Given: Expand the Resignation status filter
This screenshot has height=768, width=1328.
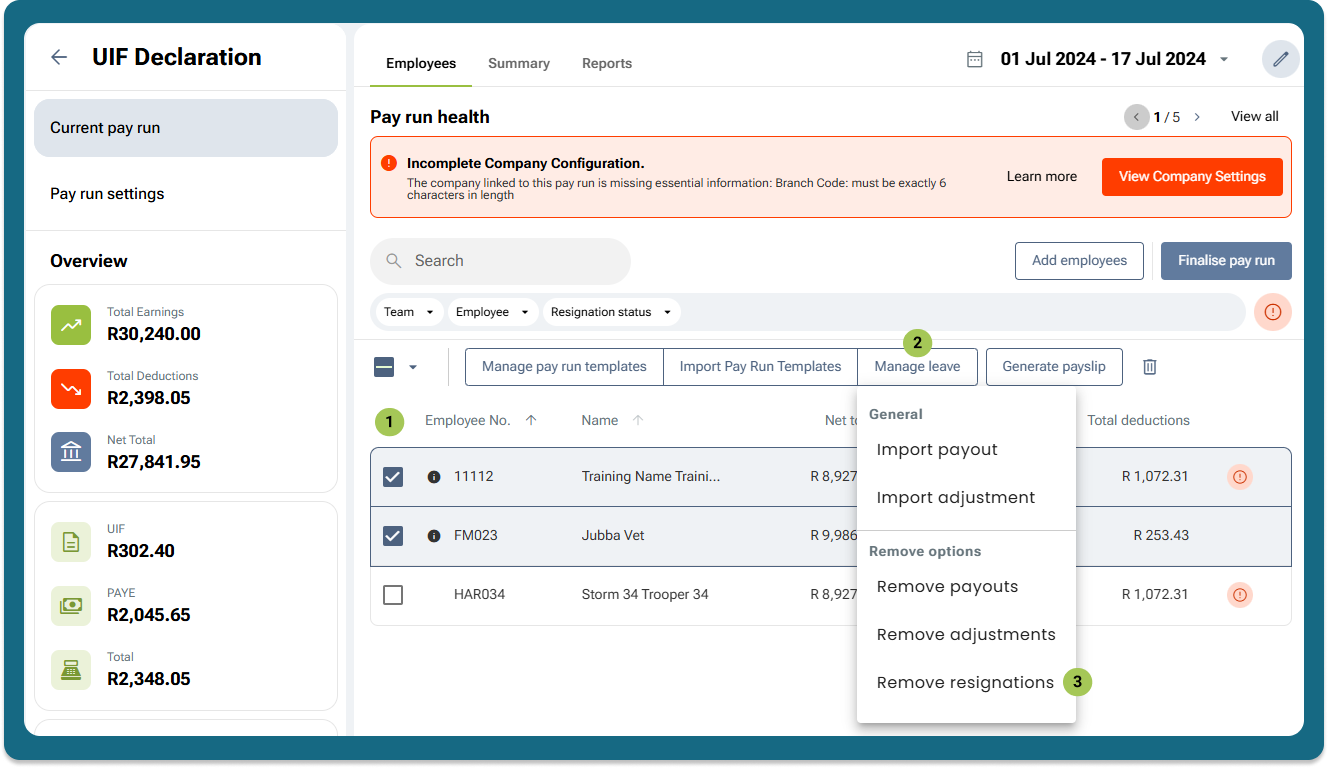Looking at the screenshot, I should [611, 312].
